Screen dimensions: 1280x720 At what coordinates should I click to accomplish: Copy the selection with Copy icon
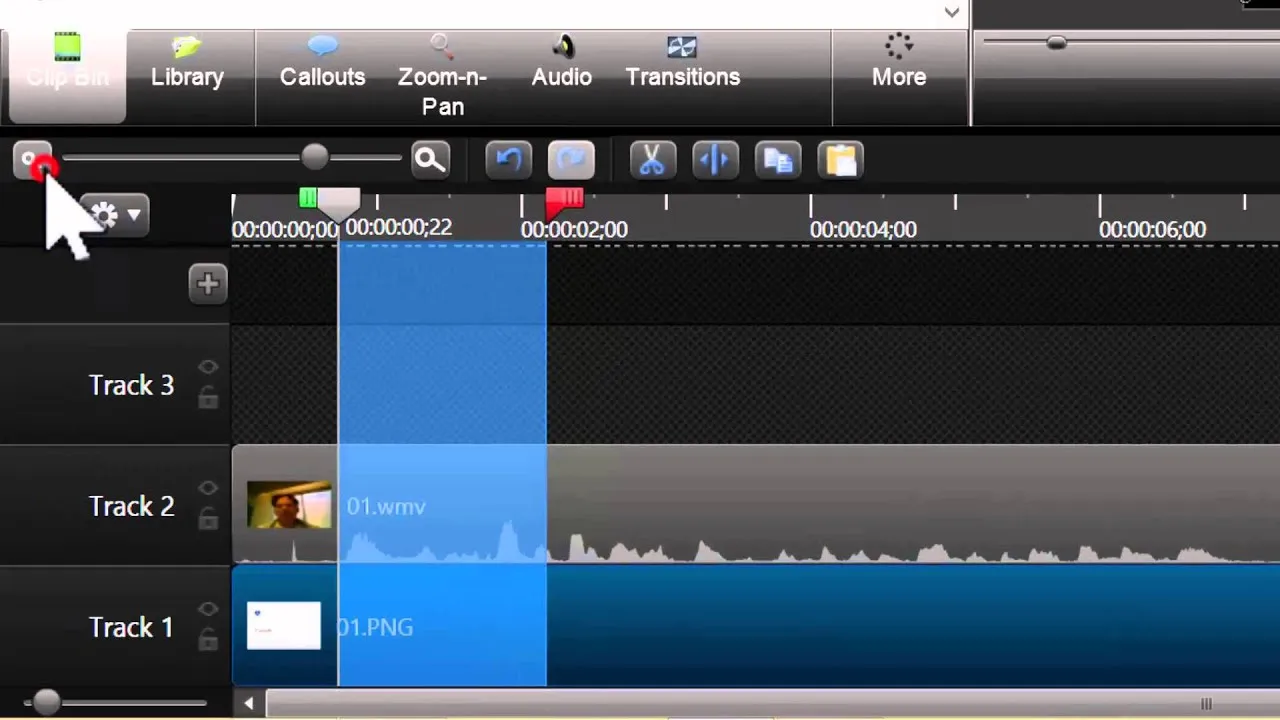[777, 160]
